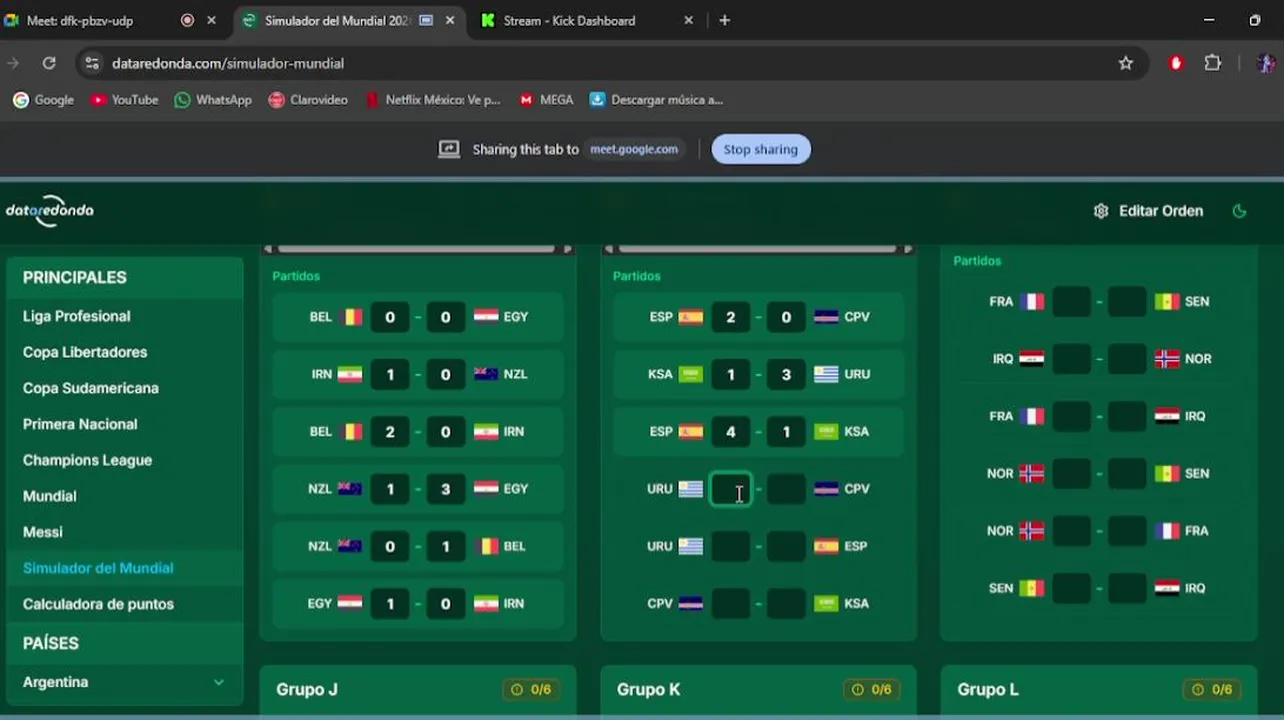Viewport: 1284px width, 720px height.
Task: Open Clarovideo bookmark
Action: 308,100
